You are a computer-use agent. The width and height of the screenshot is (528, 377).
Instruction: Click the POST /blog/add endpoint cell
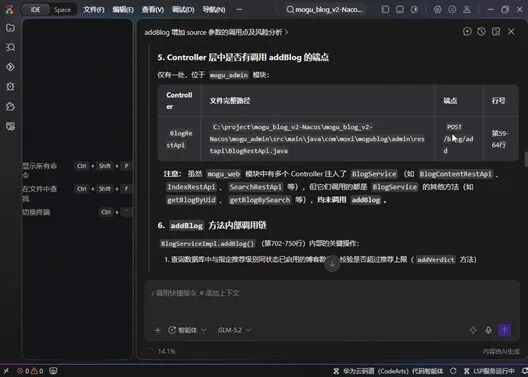tap(459, 139)
